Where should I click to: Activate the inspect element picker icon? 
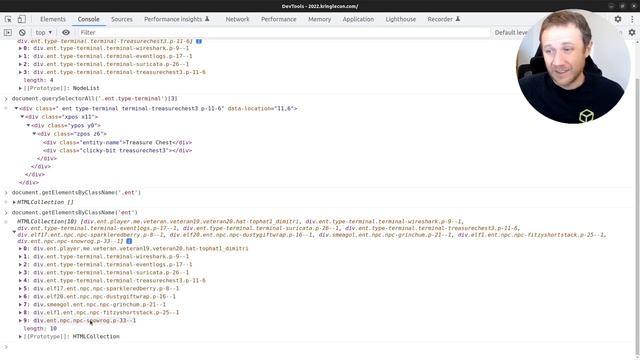point(8,19)
